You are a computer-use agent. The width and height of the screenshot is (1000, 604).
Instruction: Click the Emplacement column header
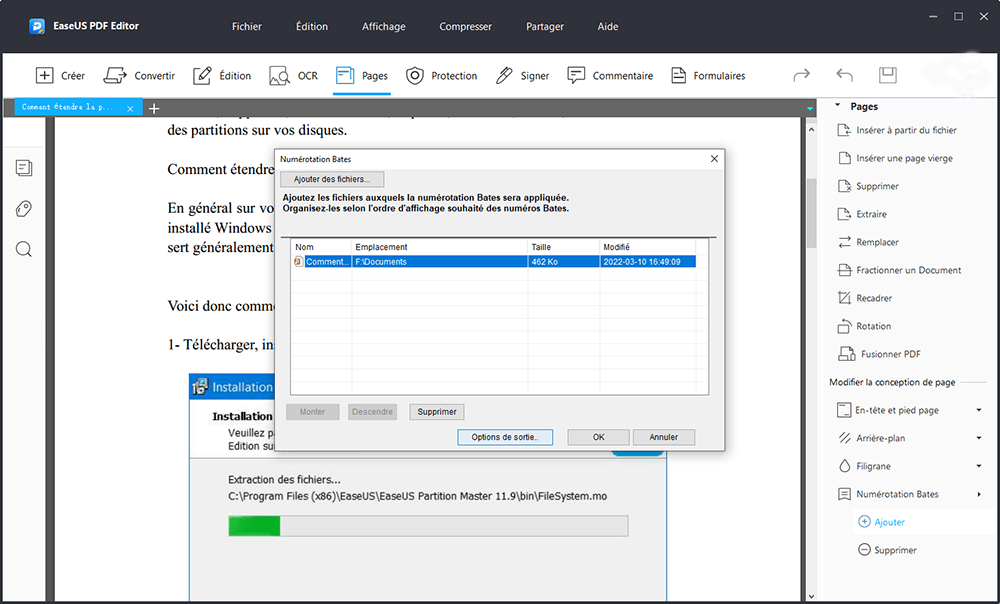[439, 247]
